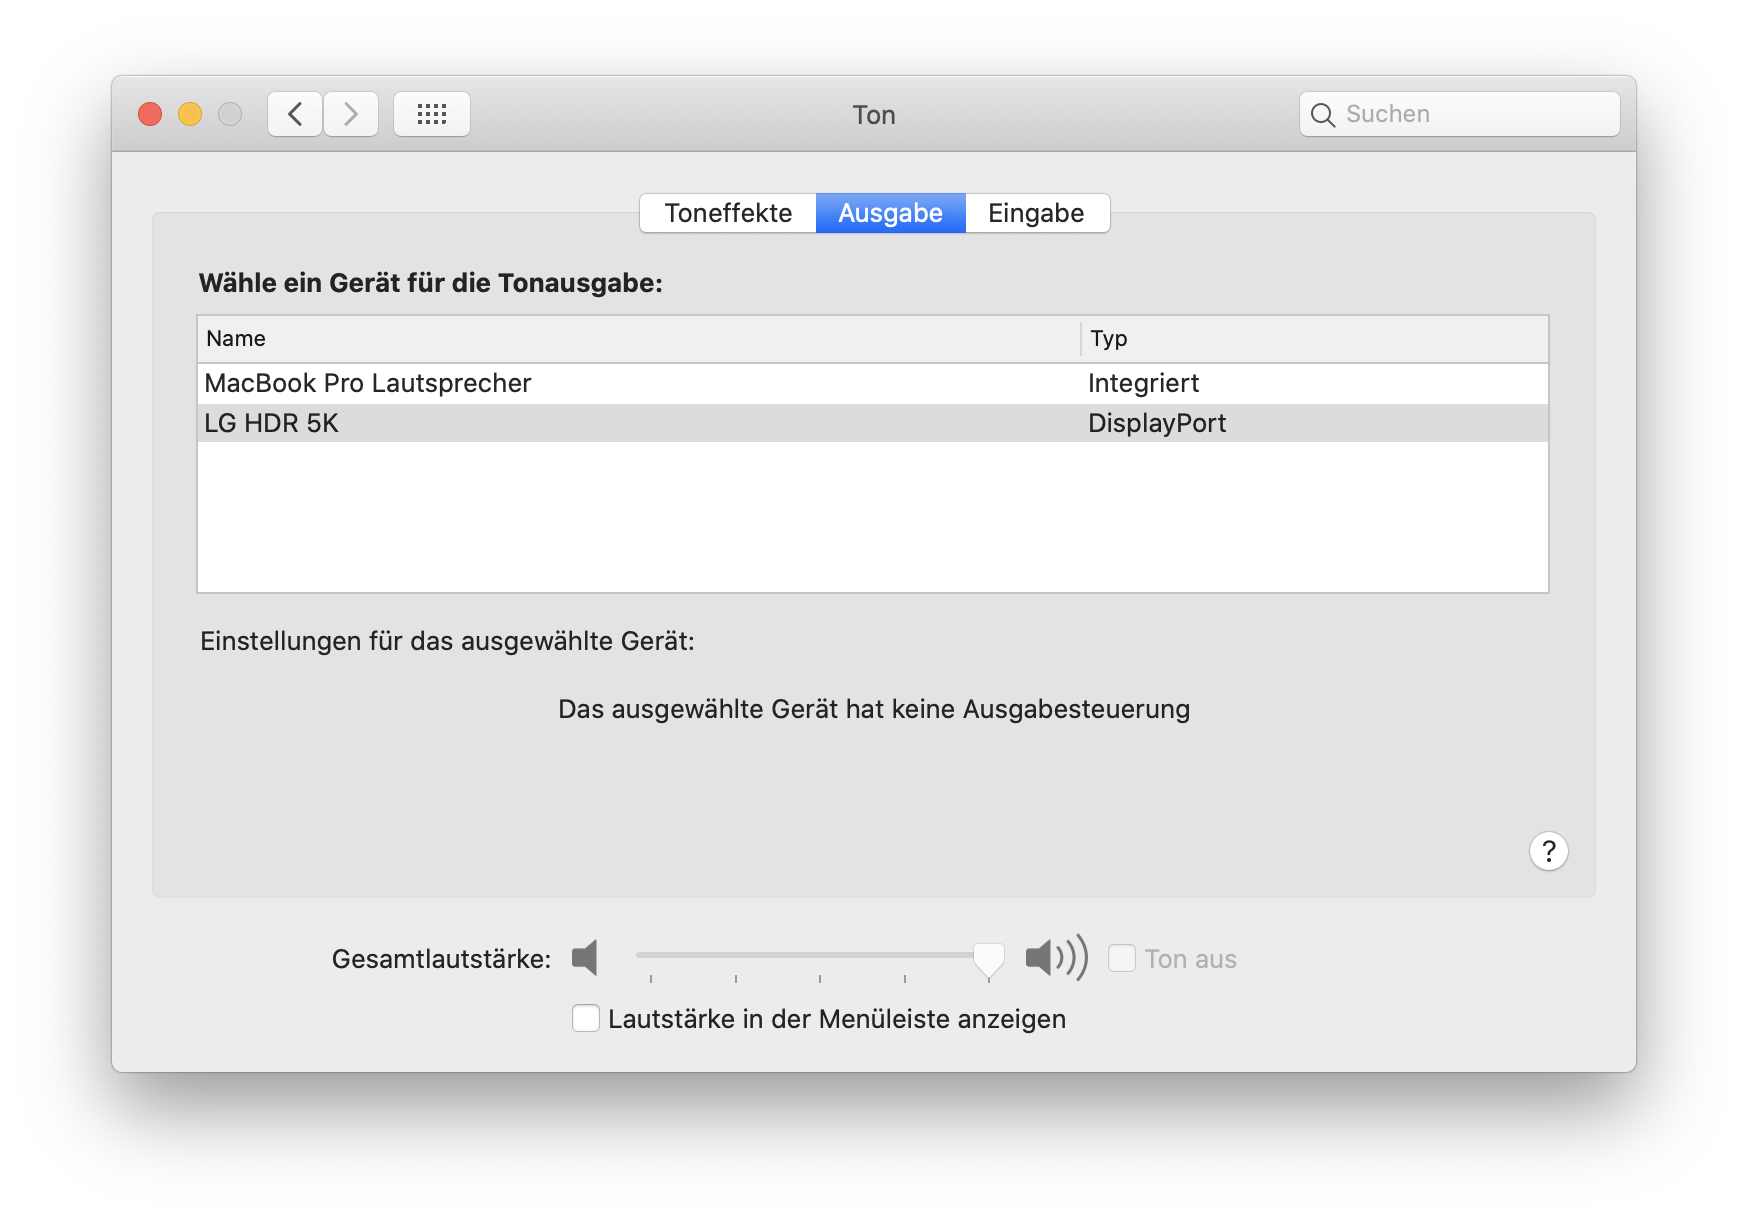Minimize the Ton window with yellow button
The height and width of the screenshot is (1220, 1748).
click(190, 114)
